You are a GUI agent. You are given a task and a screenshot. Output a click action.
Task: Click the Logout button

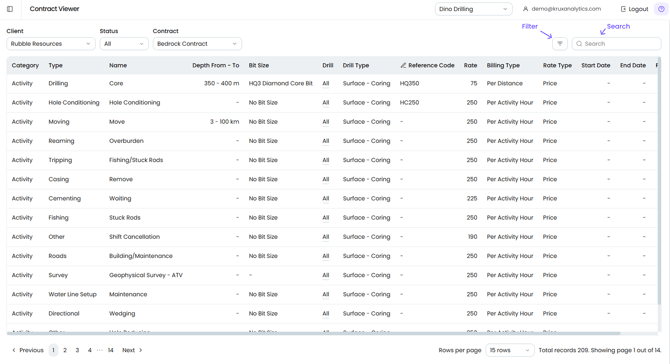click(635, 9)
